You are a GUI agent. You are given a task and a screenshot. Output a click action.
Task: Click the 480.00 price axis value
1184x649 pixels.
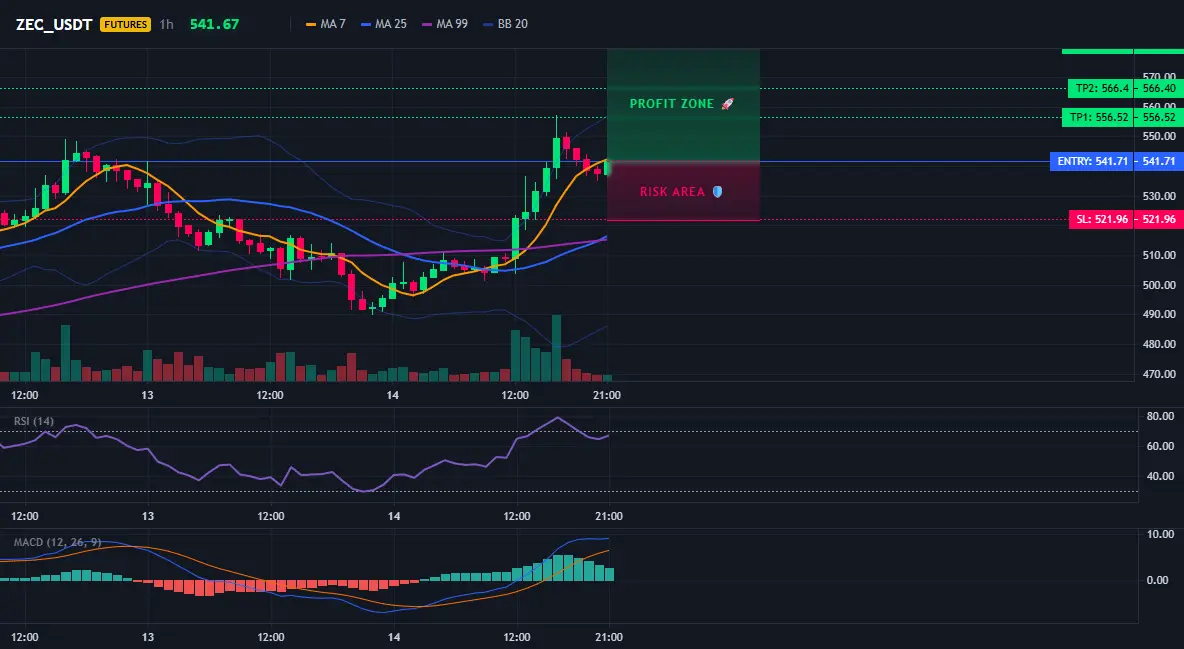(x=1159, y=345)
